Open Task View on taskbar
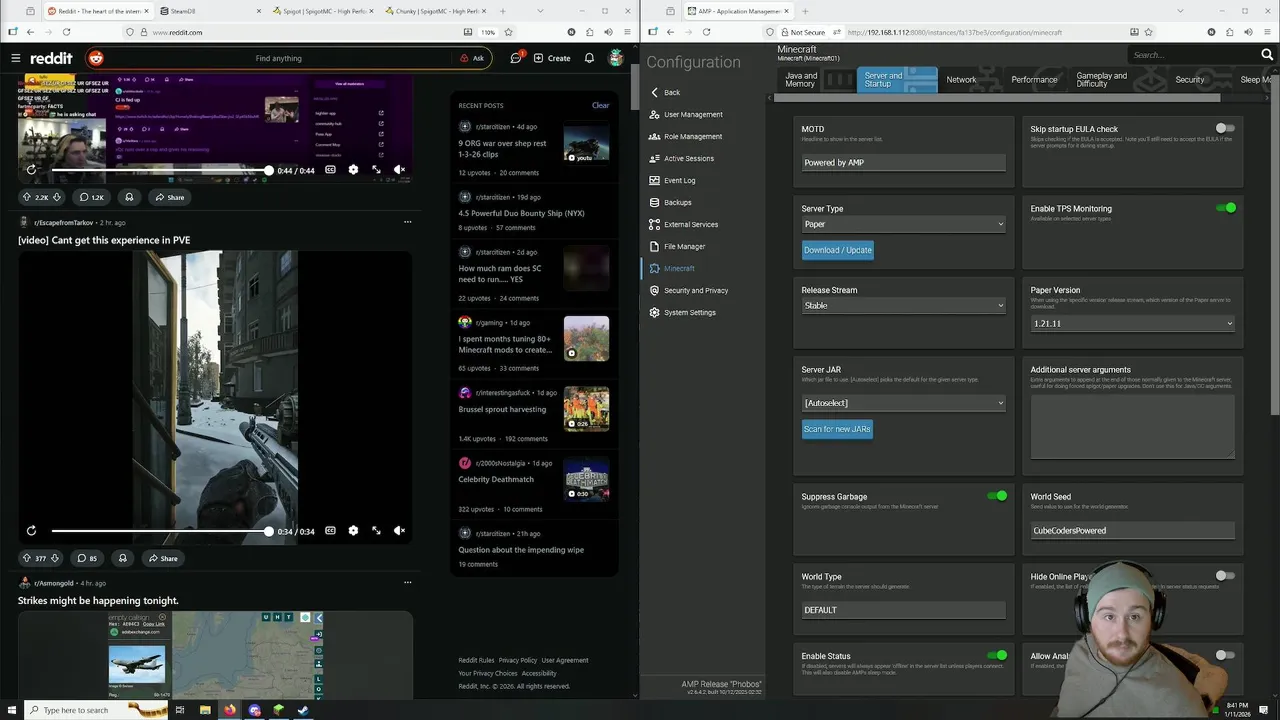Image resolution: width=1280 pixels, height=720 pixels. coord(180,710)
